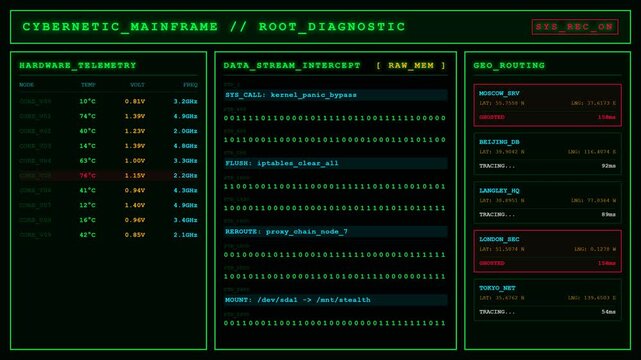Click the binary row under the MOUNT line
Image resolution: width=641 pixels, height=360 pixels.
coord(335,323)
